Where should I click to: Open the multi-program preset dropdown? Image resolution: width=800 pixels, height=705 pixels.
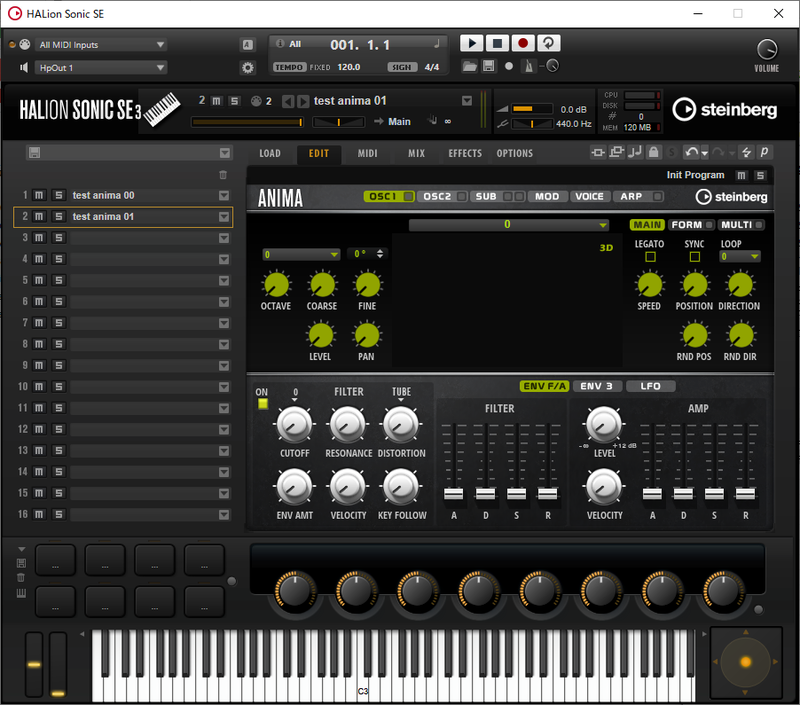(x=225, y=153)
